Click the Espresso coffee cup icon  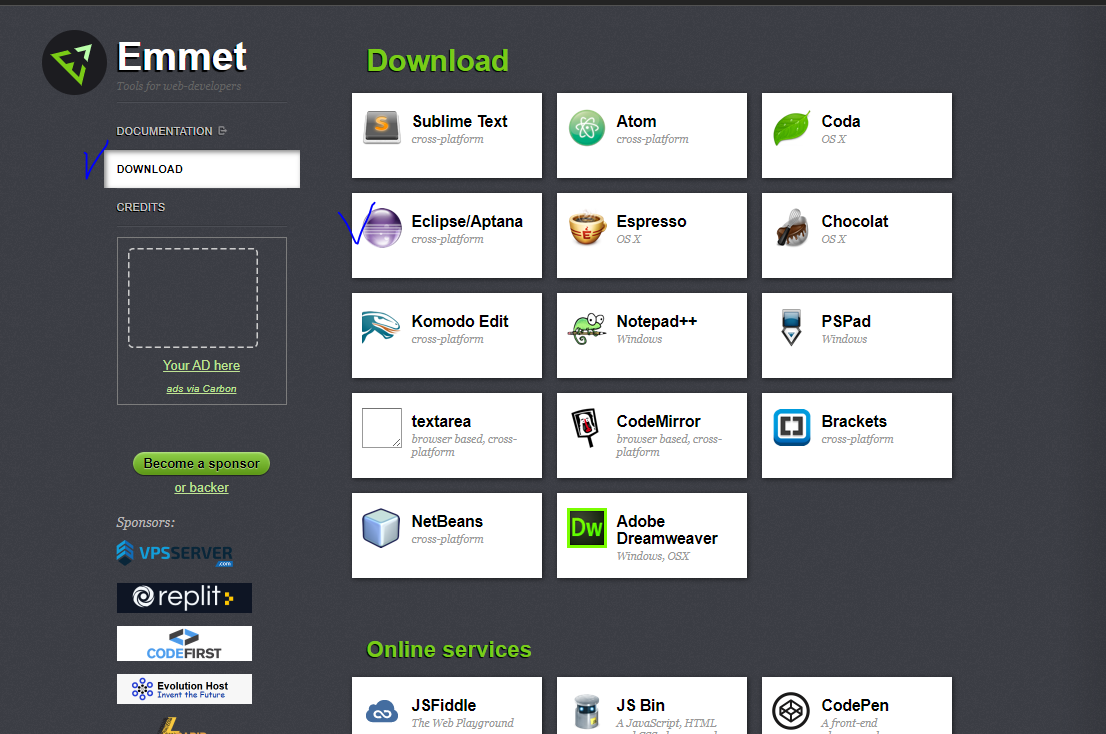coord(587,228)
